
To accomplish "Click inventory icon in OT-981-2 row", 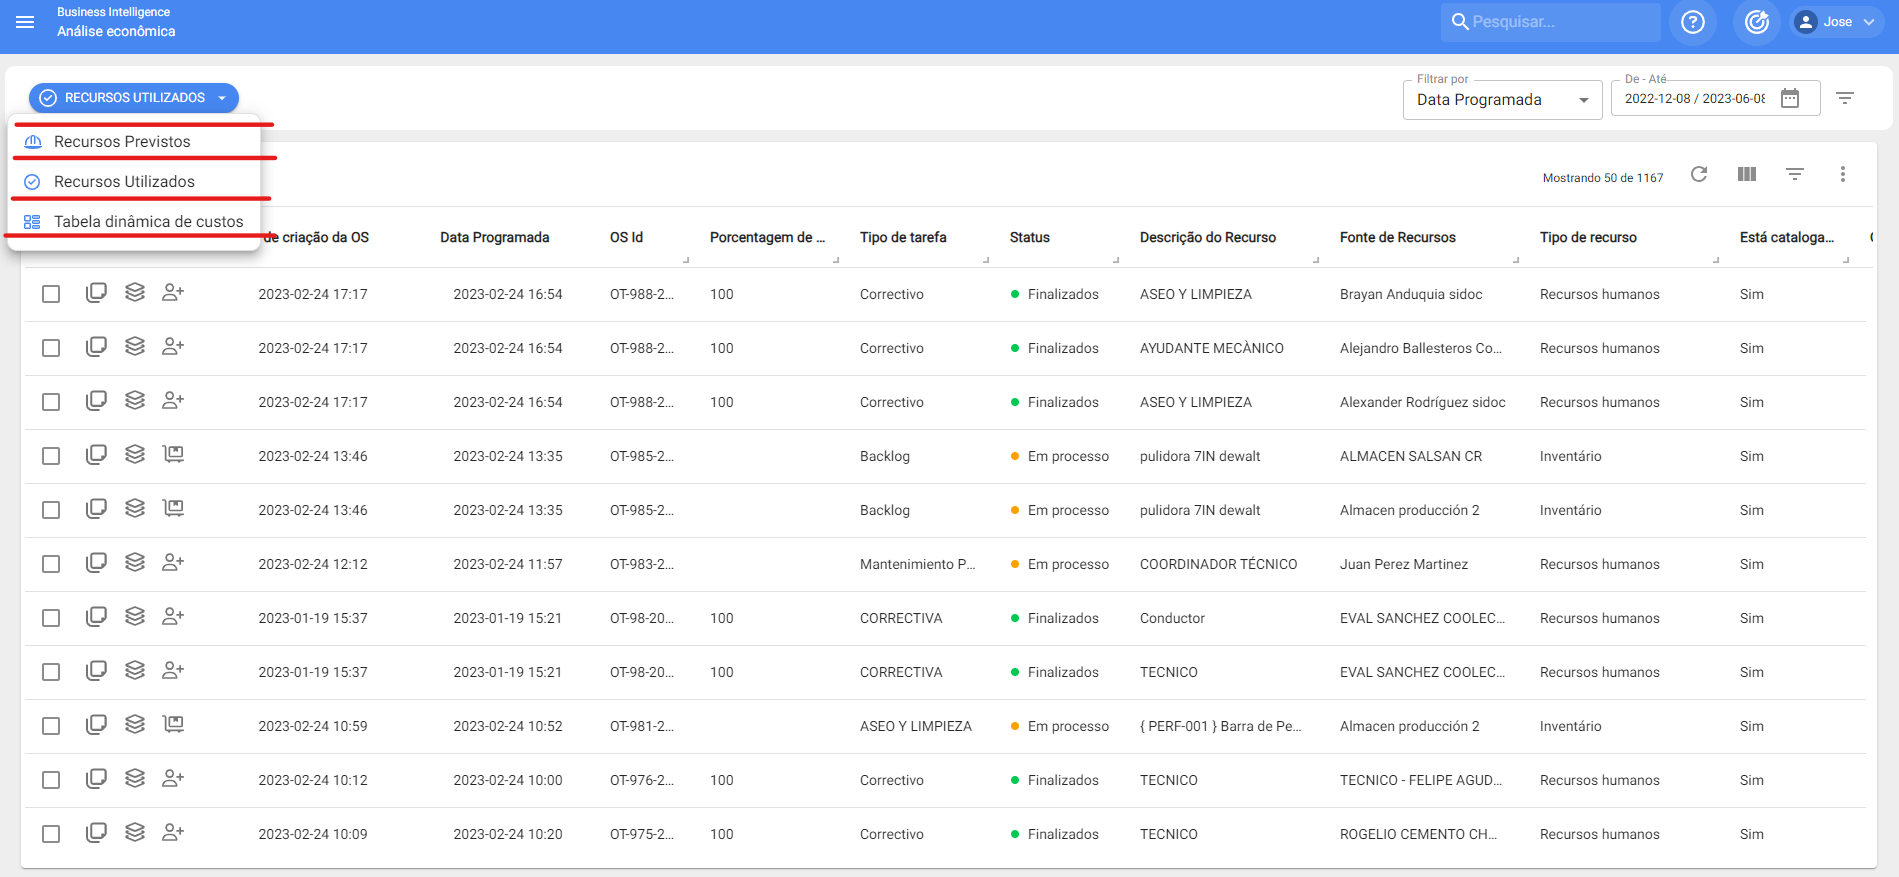I will 173,724.
